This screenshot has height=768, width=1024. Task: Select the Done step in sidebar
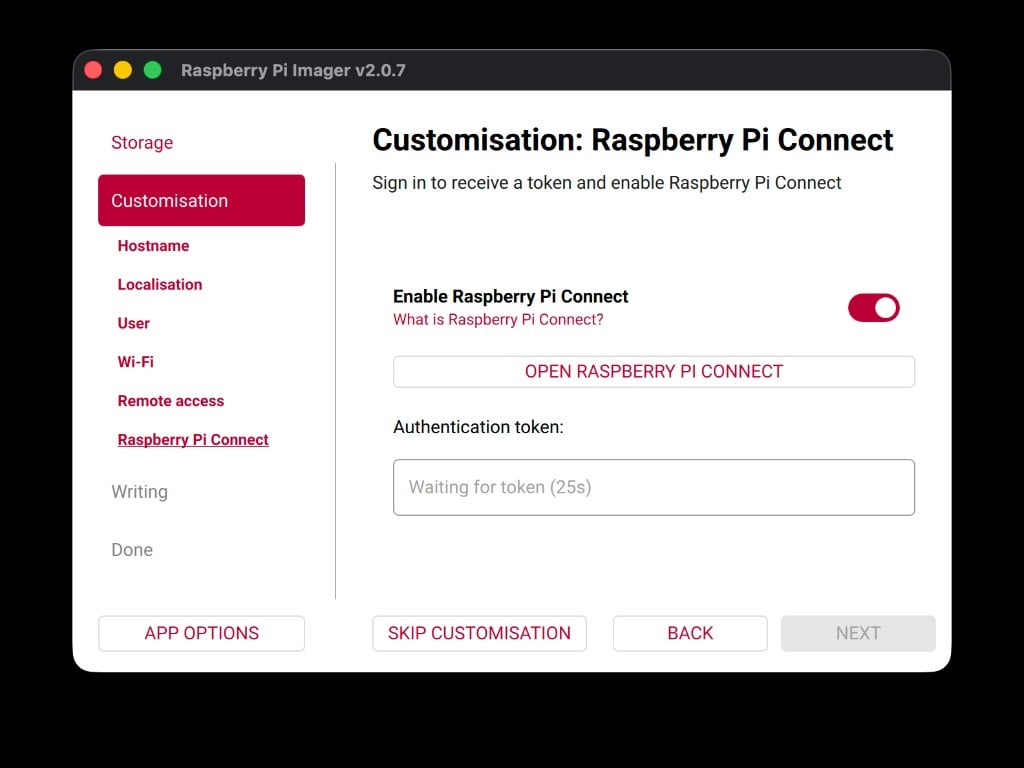[132, 550]
